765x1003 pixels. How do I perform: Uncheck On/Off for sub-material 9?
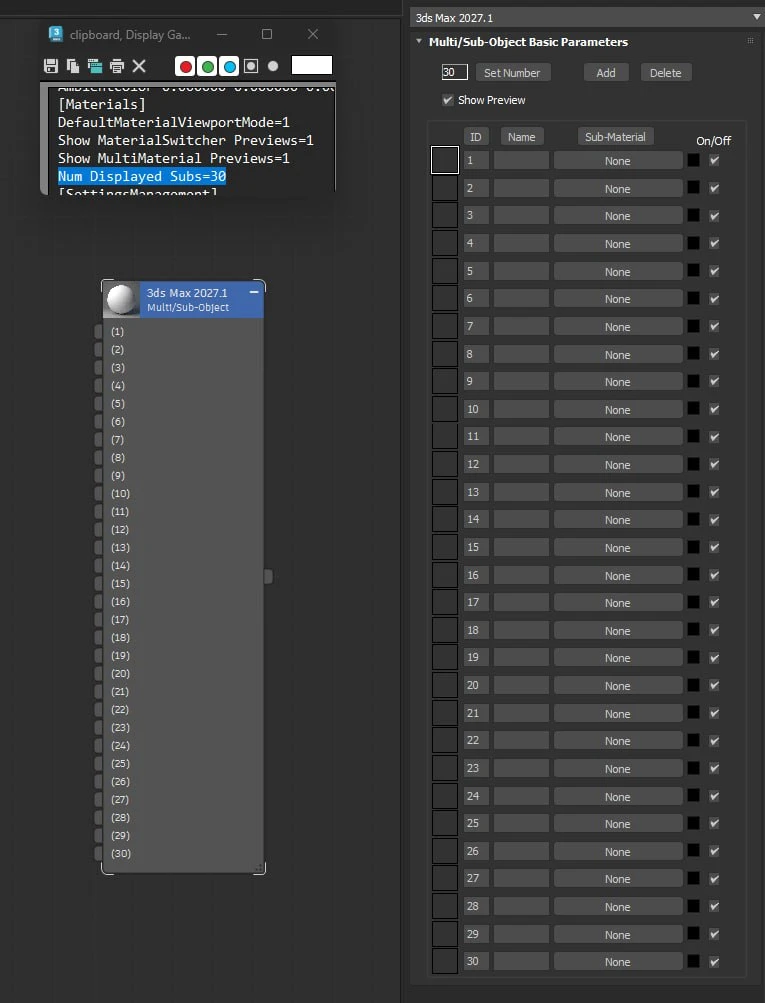(x=714, y=381)
